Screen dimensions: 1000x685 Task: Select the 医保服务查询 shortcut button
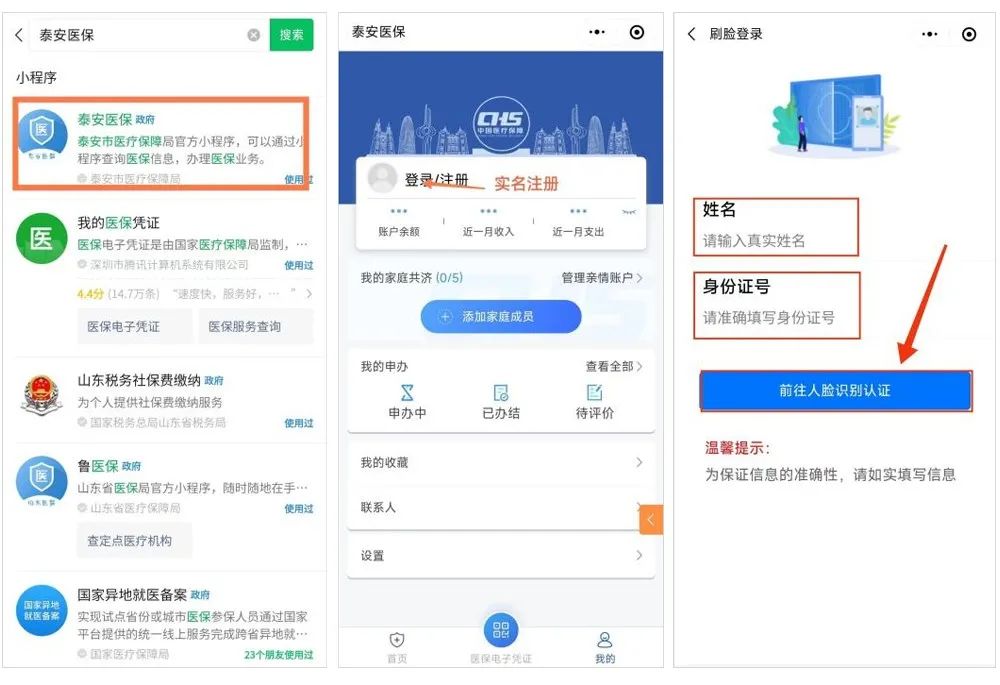[x=256, y=327]
